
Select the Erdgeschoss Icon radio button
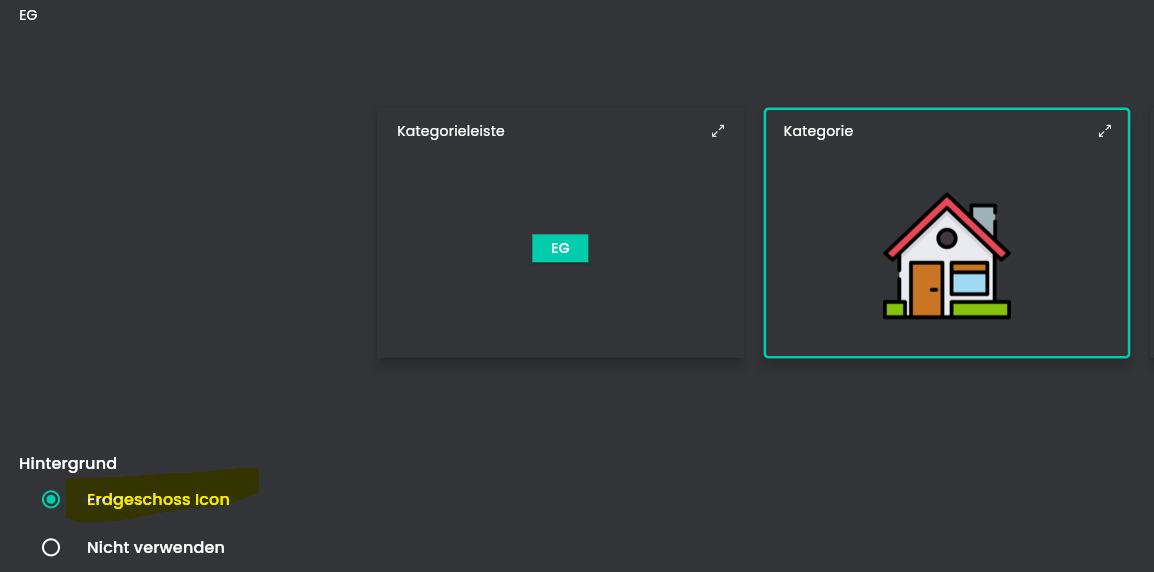tap(51, 499)
